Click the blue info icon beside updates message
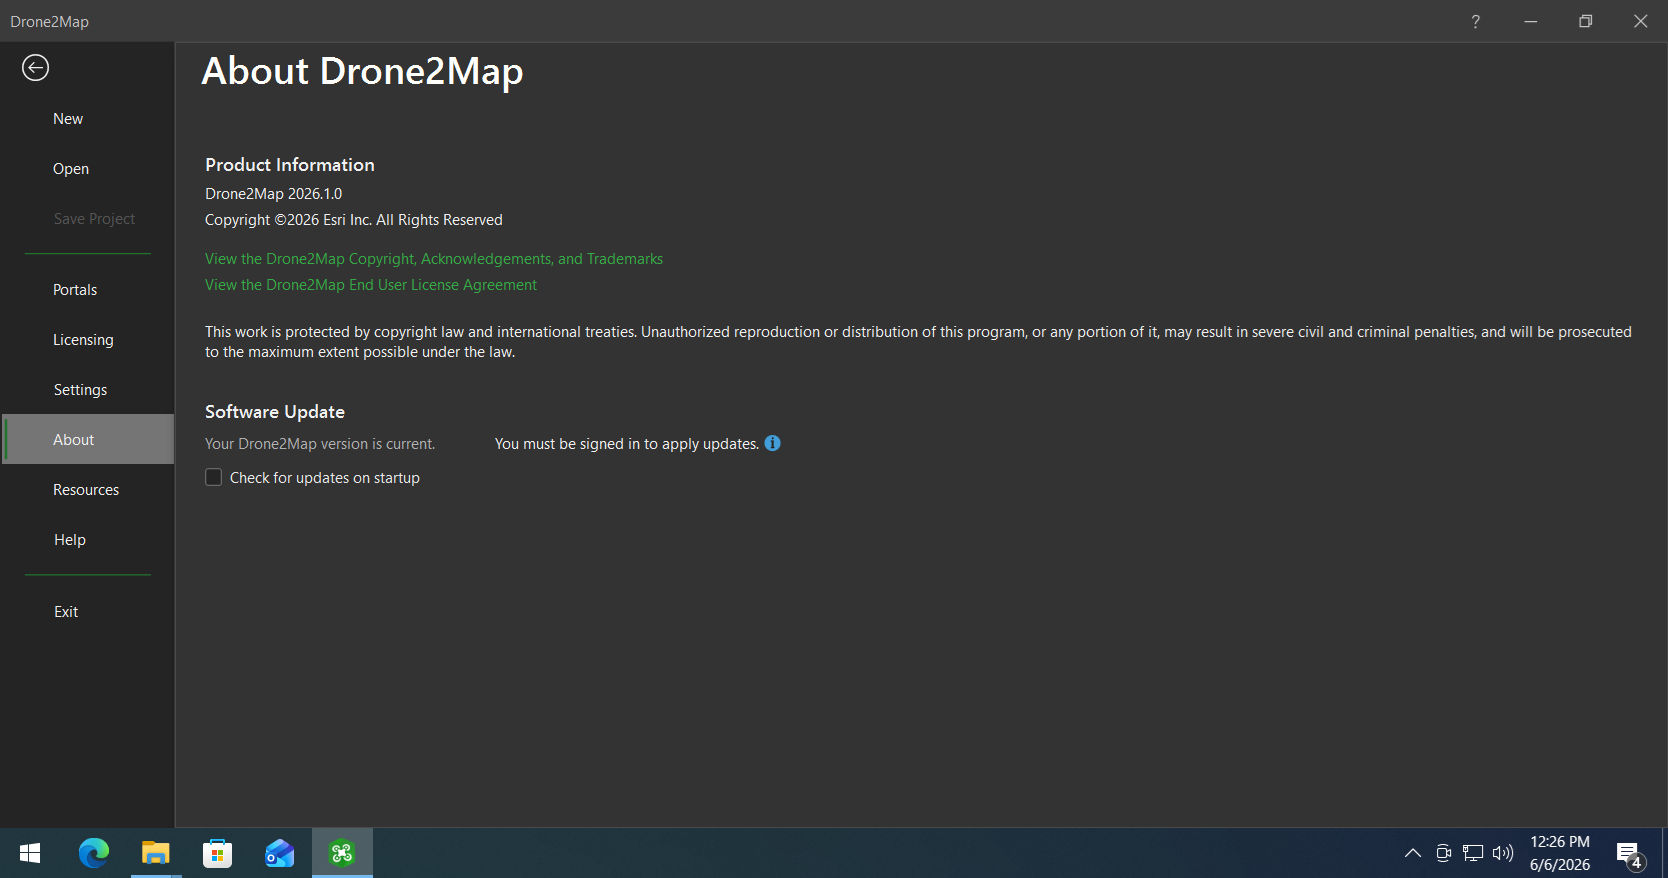Image resolution: width=1668 pixels, height=878 pixels. click(x=772, y=443)
